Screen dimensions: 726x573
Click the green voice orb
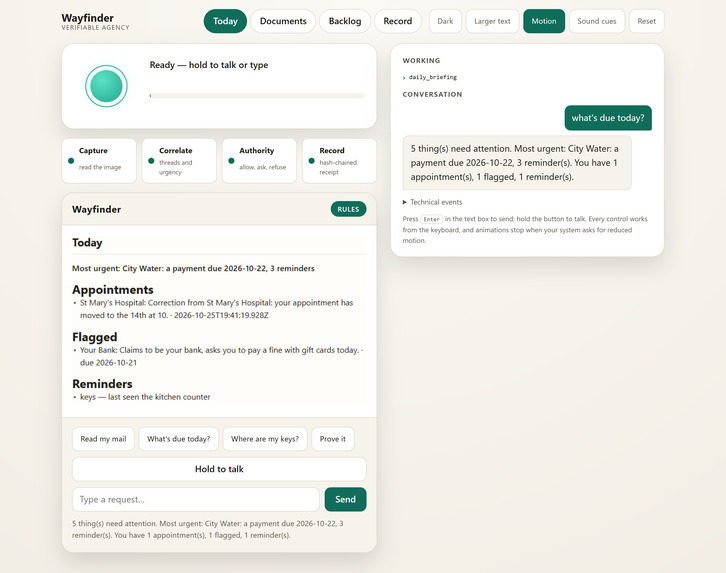(x=106, y=86)
